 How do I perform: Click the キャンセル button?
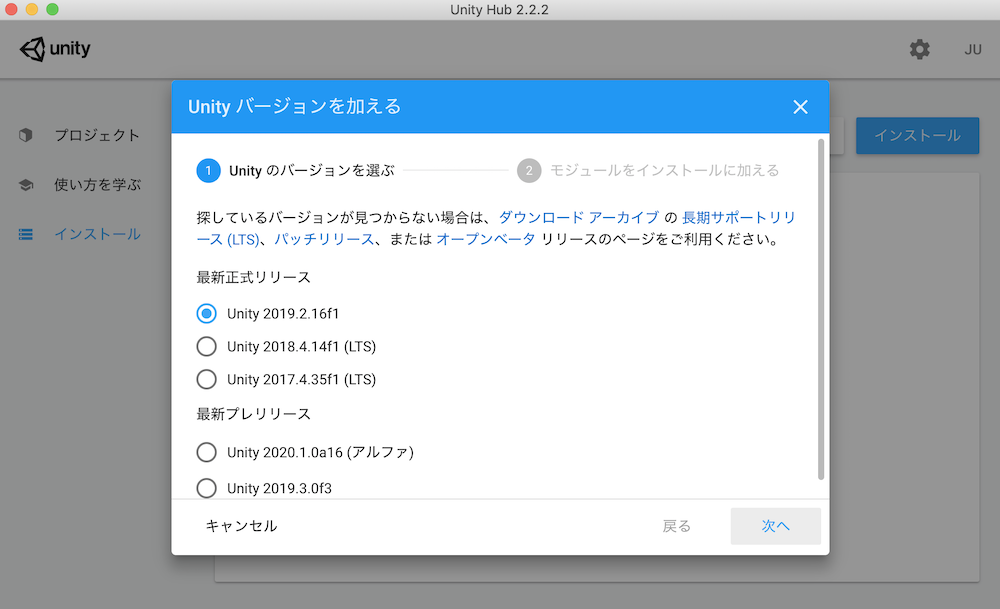(241, 526)
